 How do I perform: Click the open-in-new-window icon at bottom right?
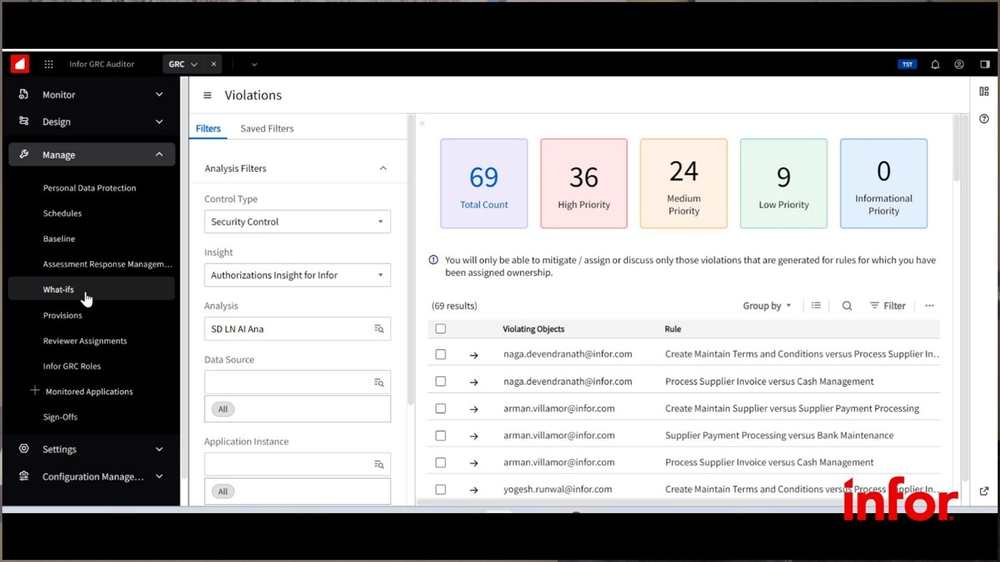click(984, 491)
